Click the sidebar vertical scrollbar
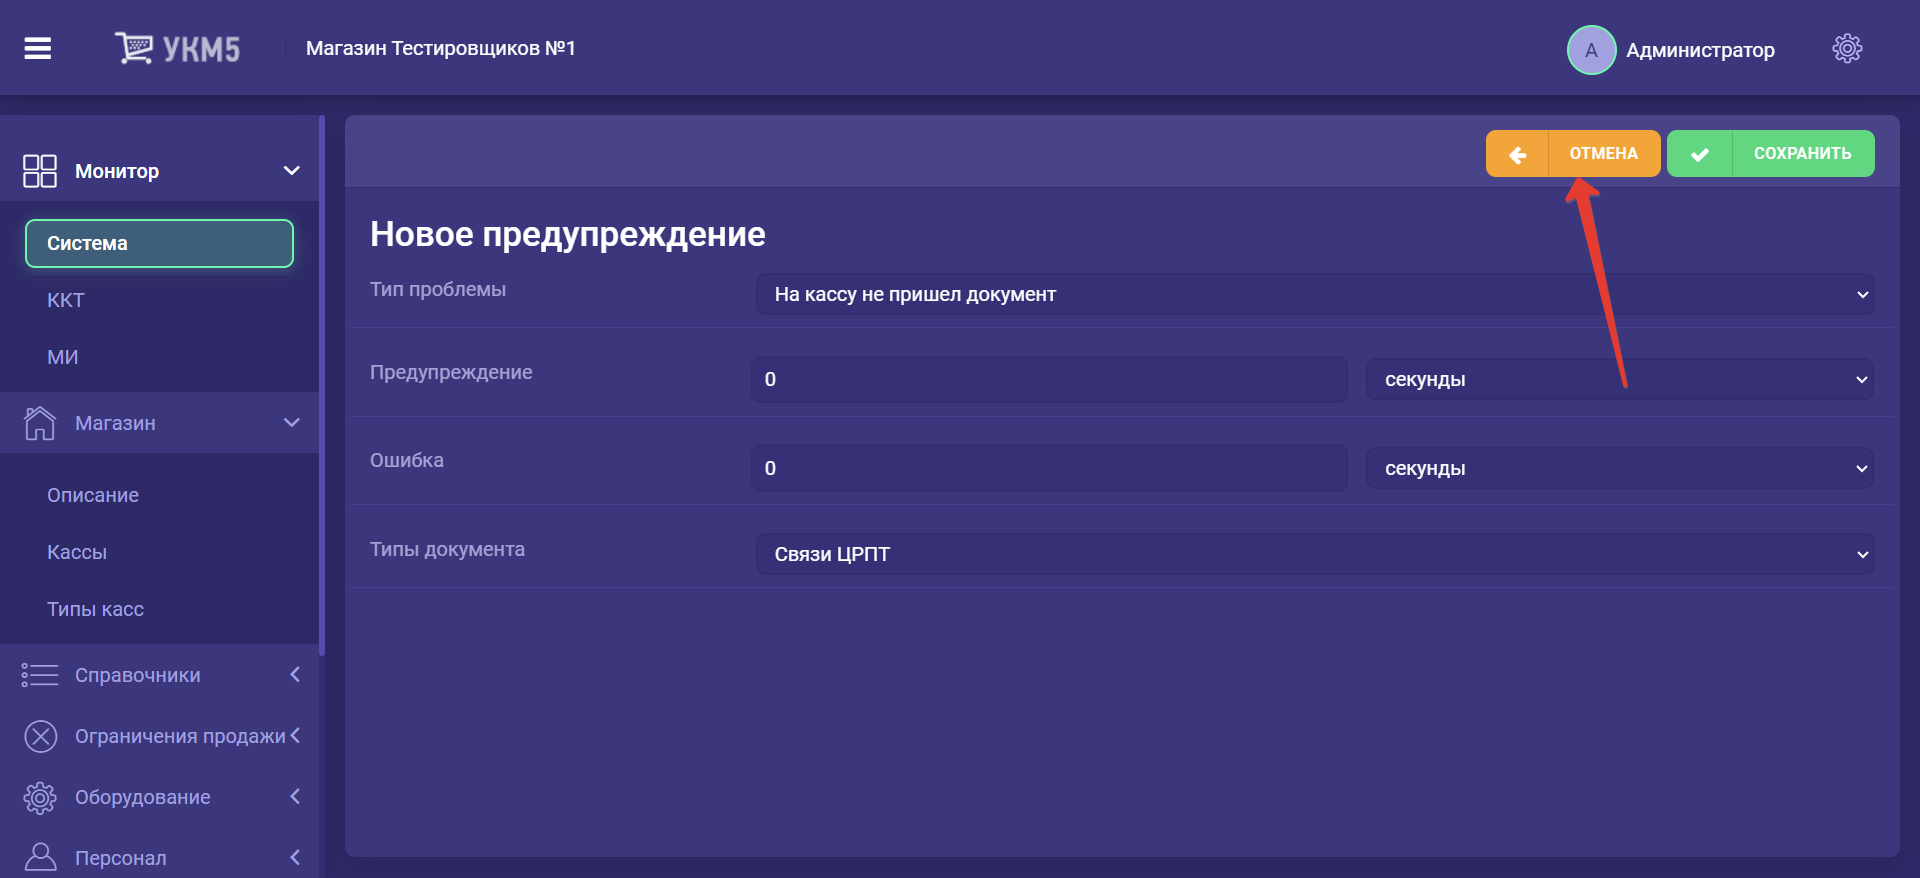The image size is (1920, 878). 322,385
